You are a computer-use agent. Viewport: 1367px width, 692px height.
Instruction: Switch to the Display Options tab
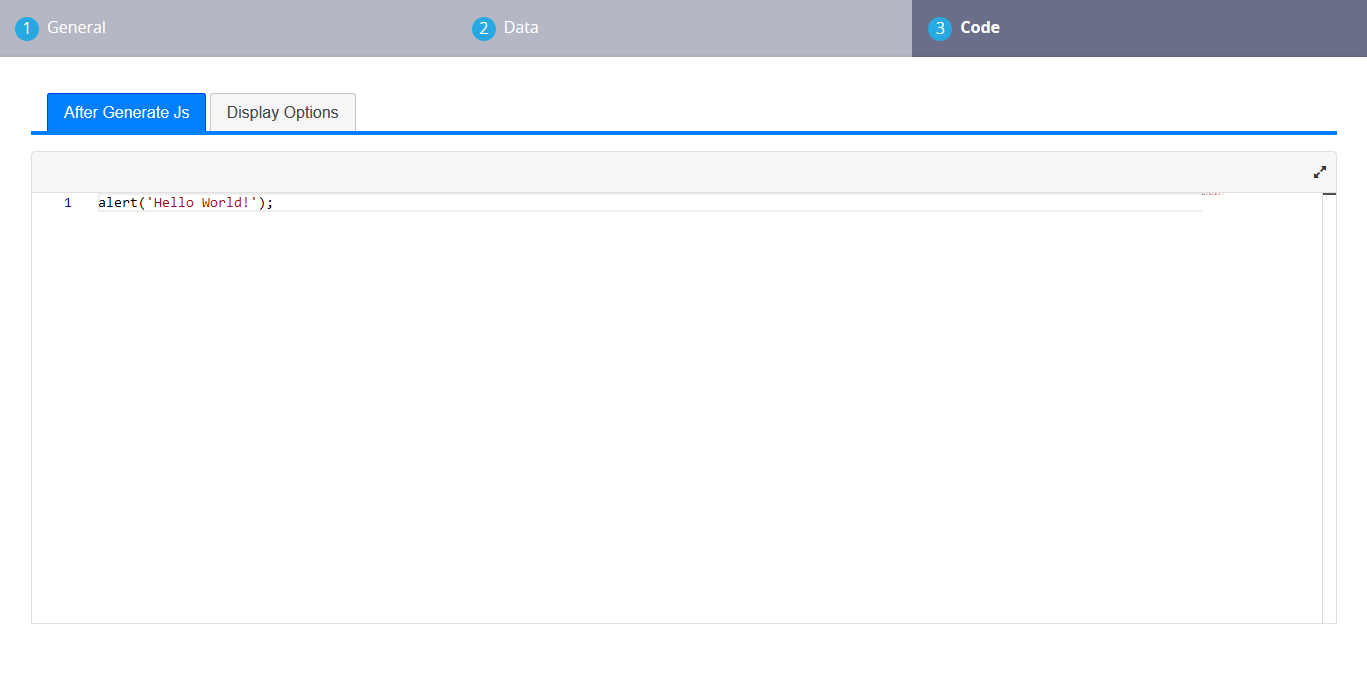pyautogui.click(x=282, y=112)
